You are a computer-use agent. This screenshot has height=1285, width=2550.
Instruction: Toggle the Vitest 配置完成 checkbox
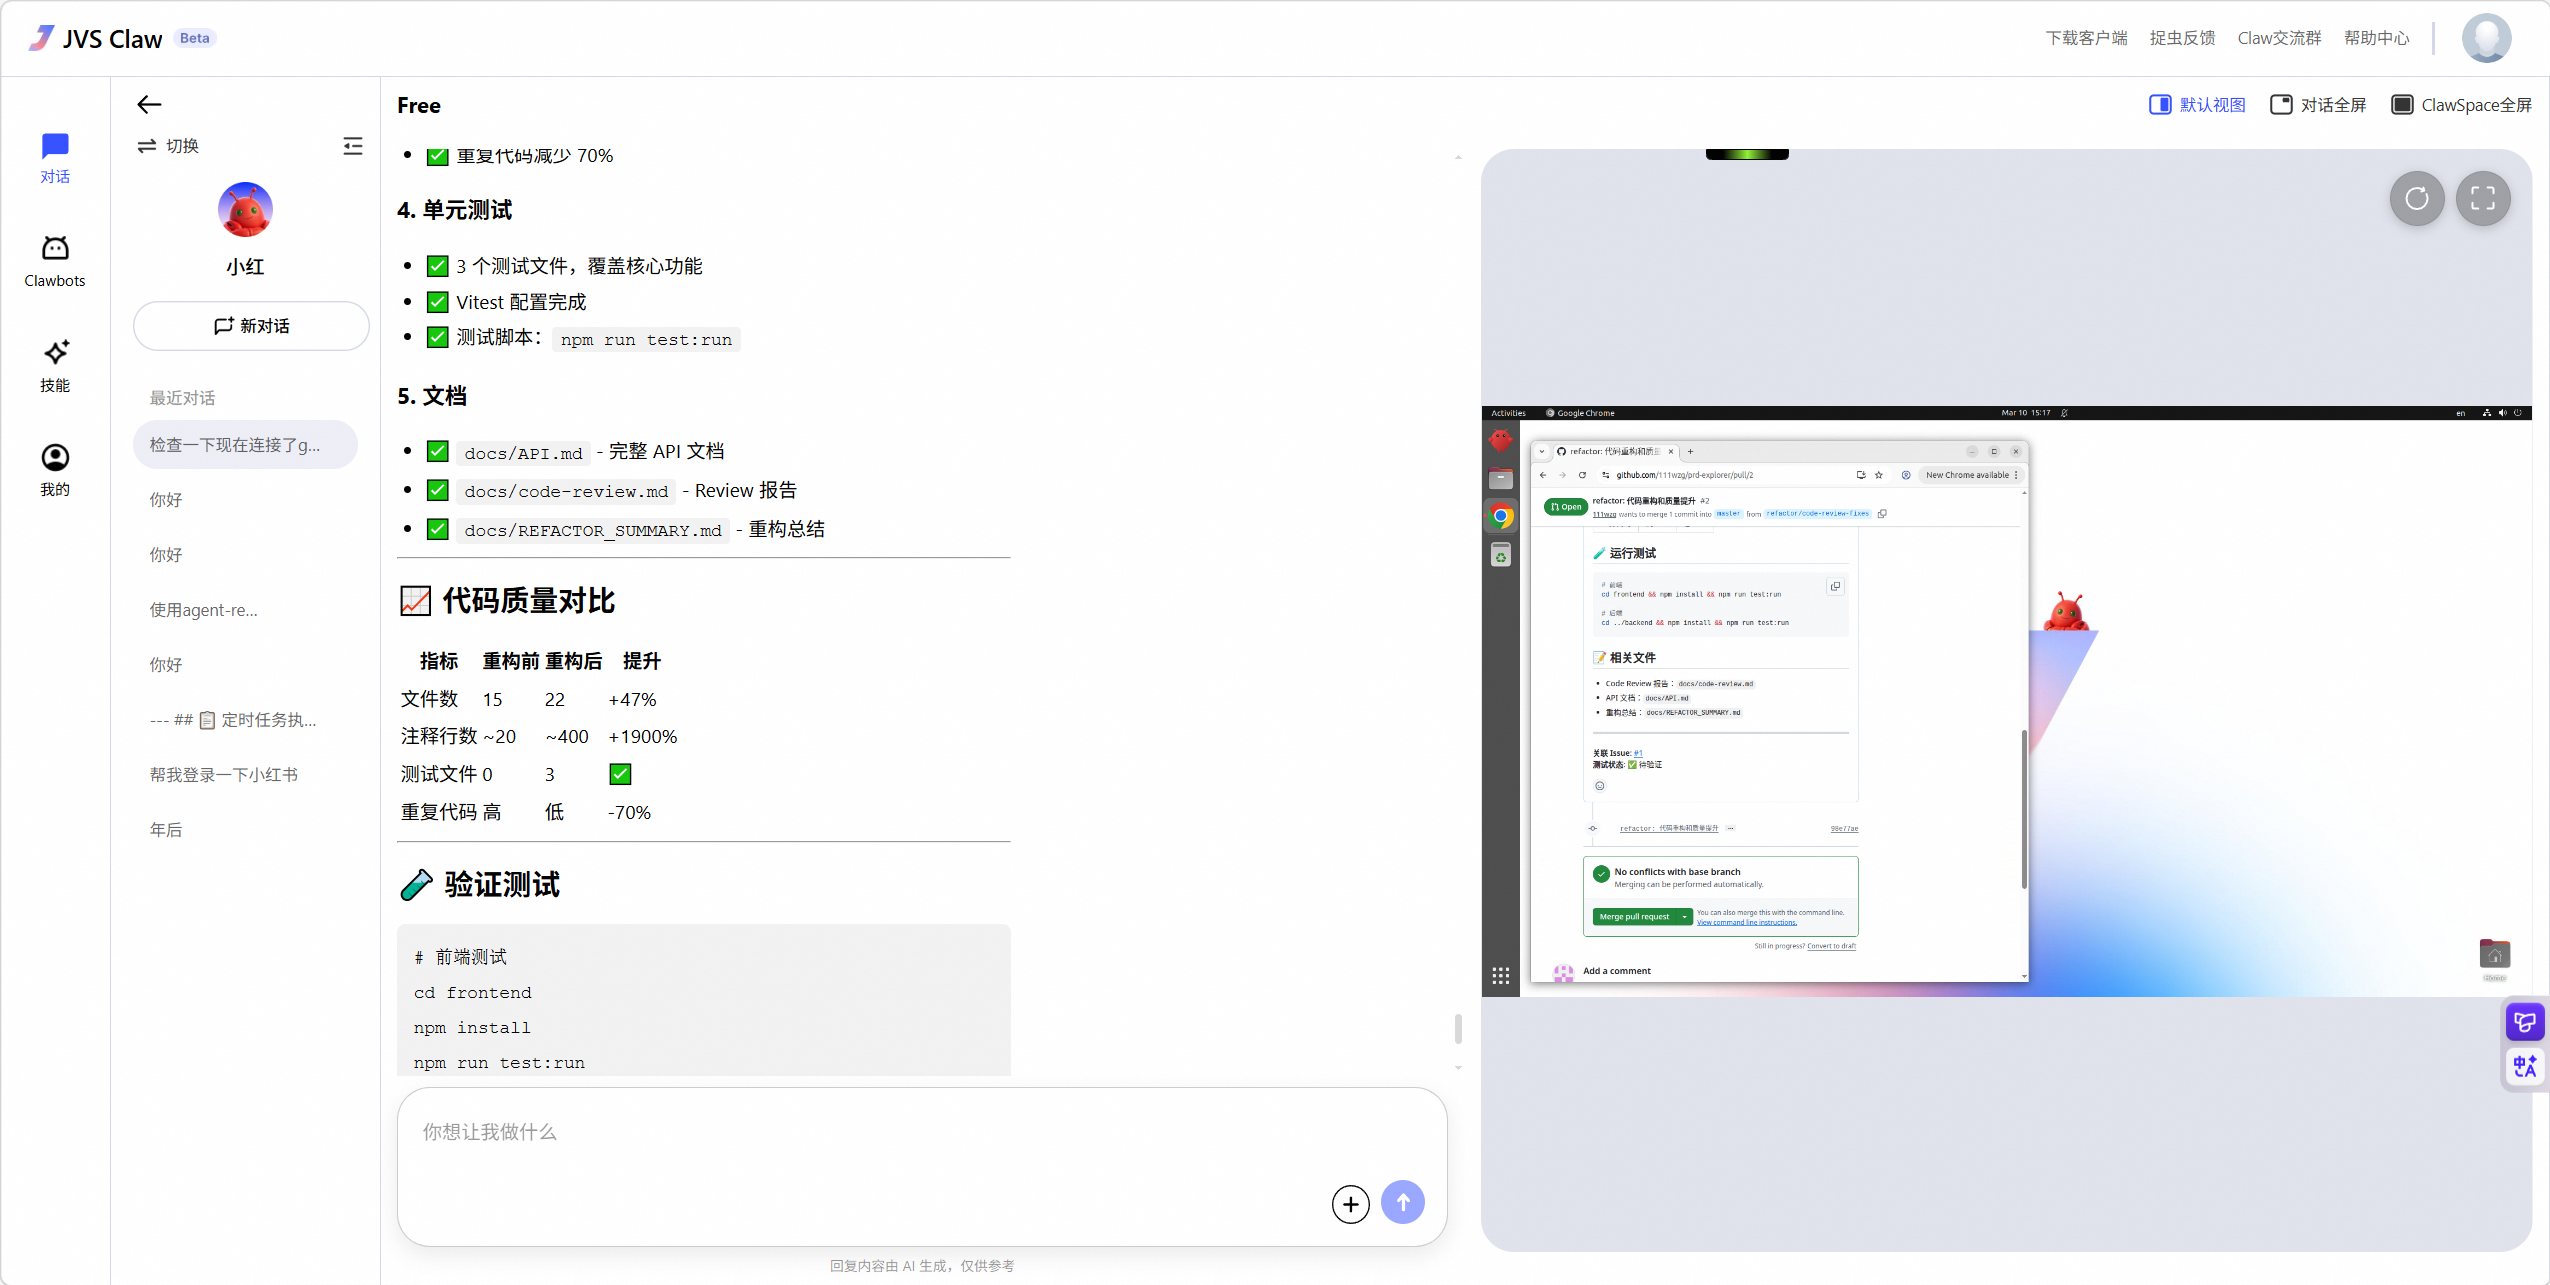coord(437,300)
